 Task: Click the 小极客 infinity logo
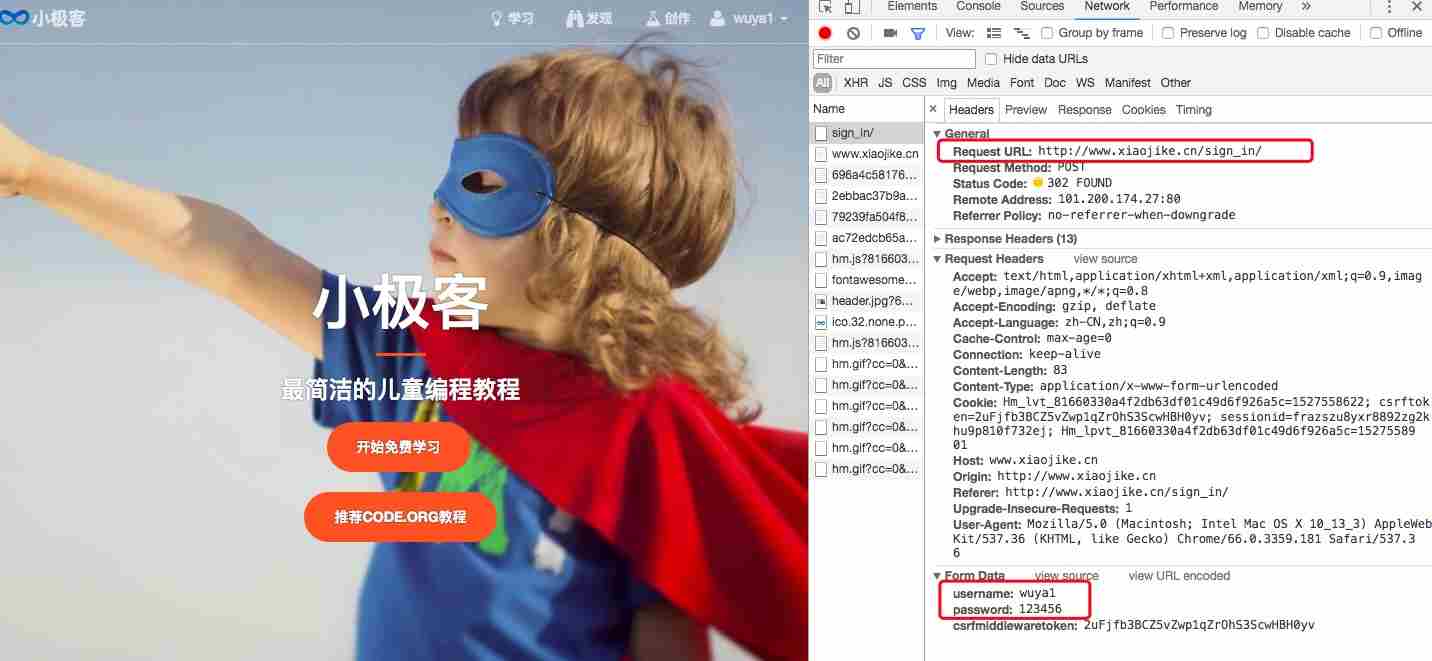(43, 18)
